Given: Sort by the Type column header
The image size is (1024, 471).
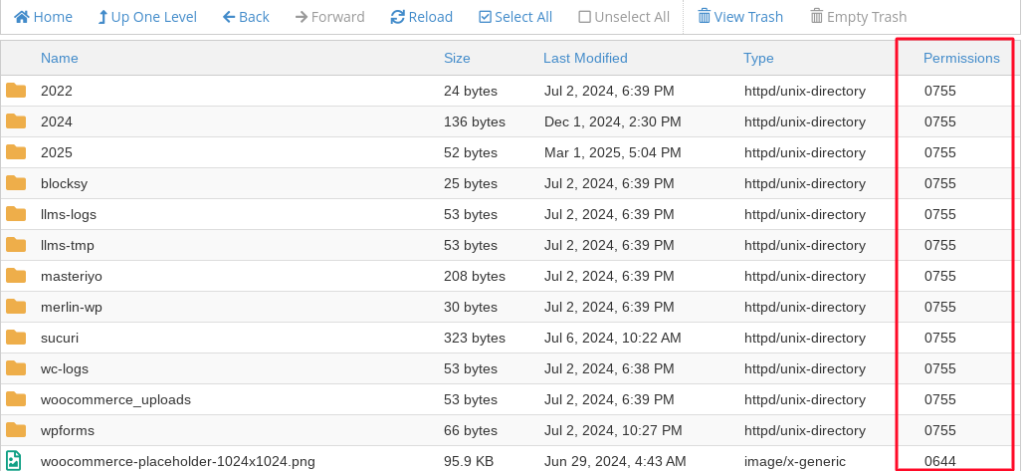Looking at the screenshot, I should tap(758, 58).
